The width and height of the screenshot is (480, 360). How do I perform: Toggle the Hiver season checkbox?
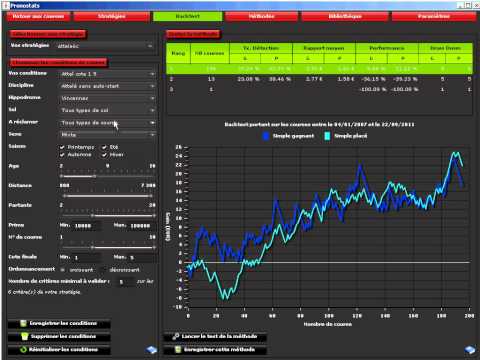[x=104, y=155]
